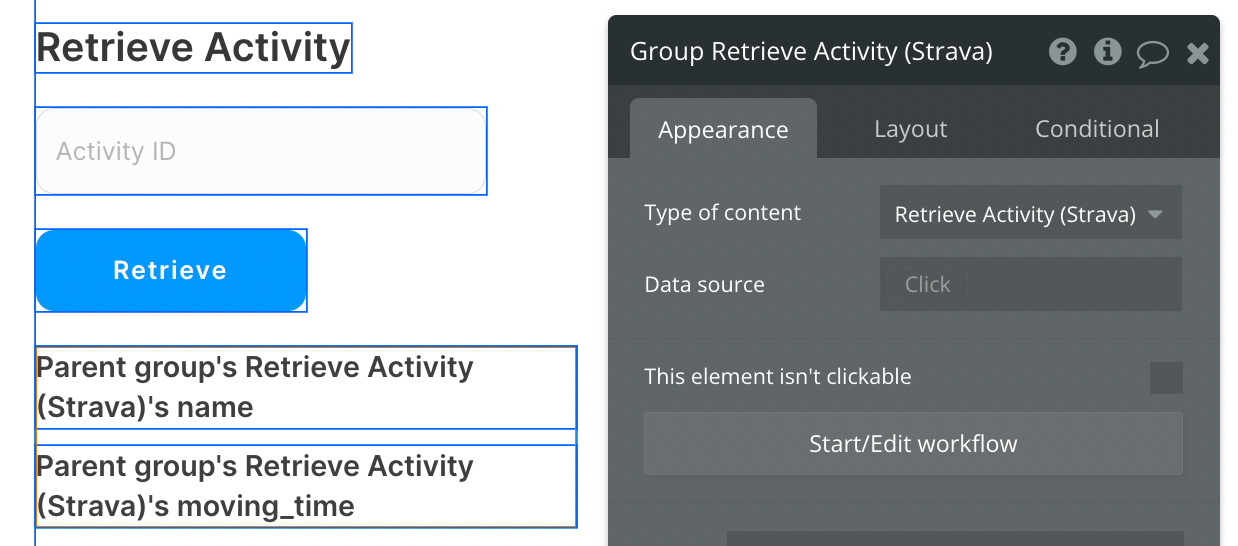Select the Retrieve Activity heading text
This screenshot has width=1238, height=546.
pos(194,48)
